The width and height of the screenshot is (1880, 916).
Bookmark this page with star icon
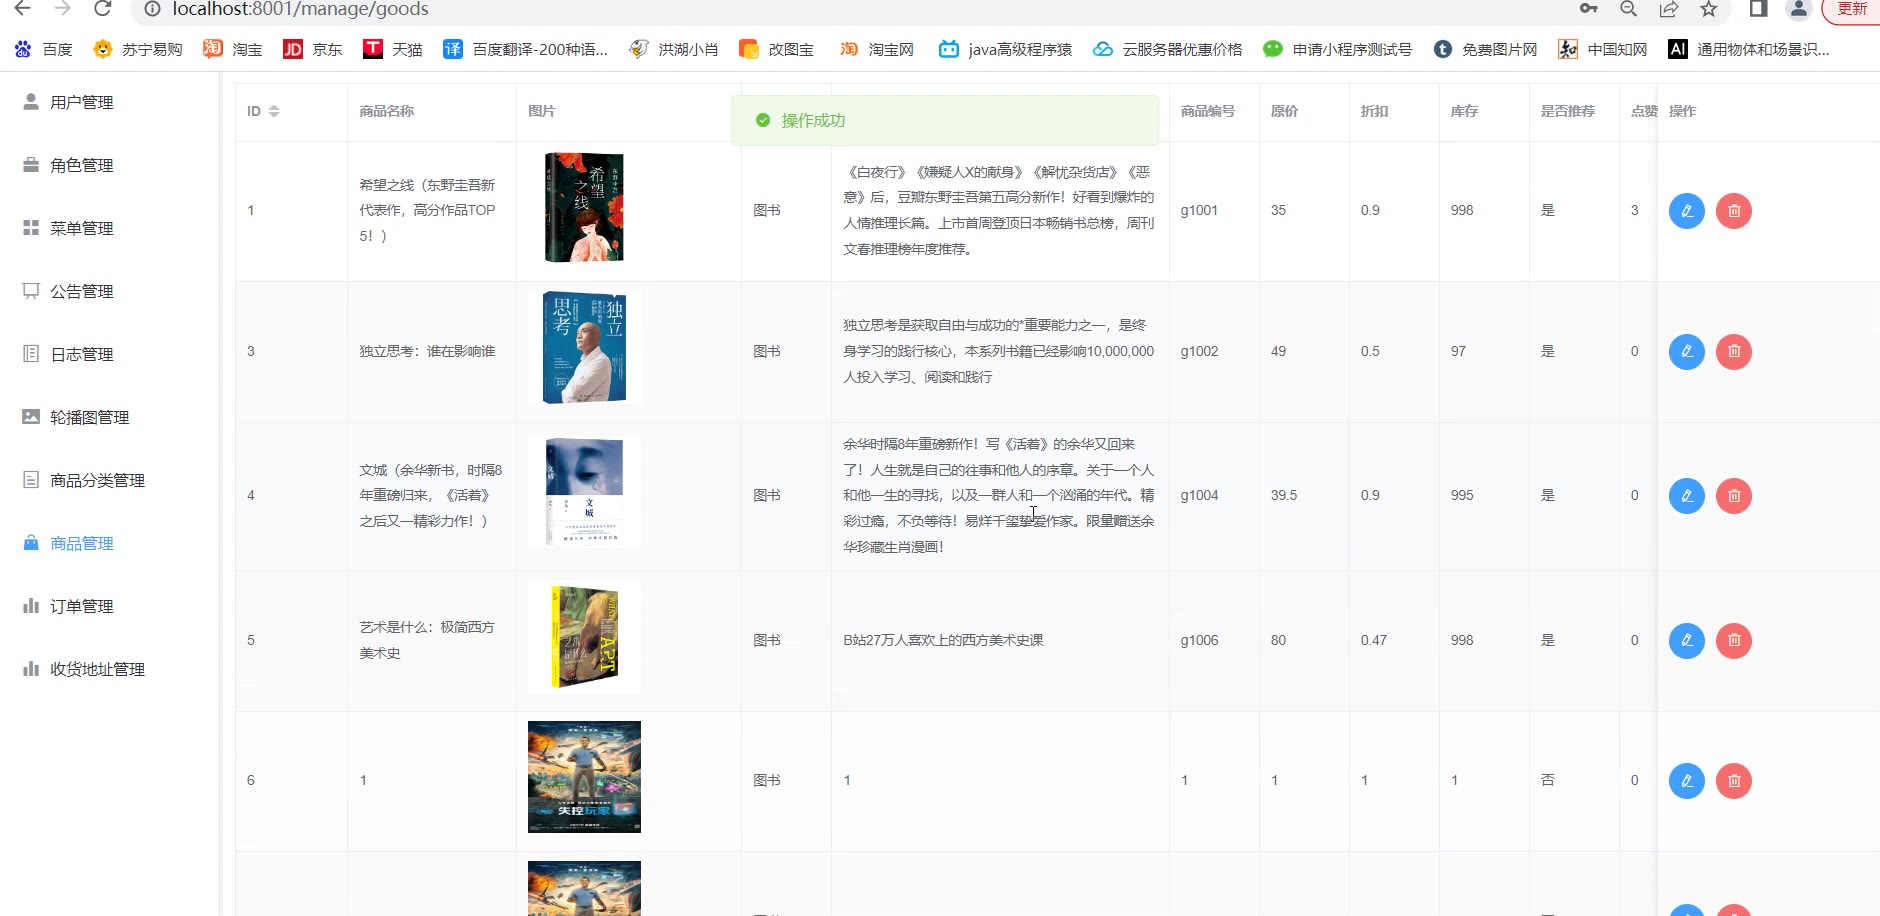point(1708,9)
